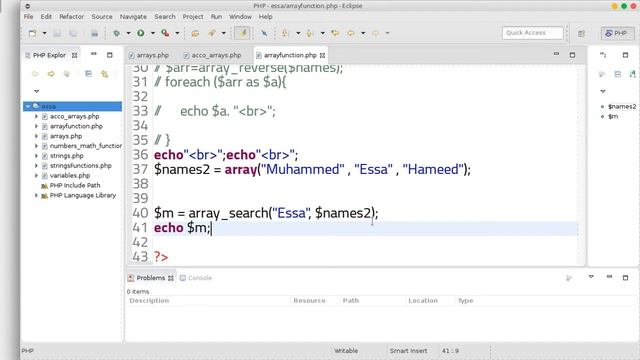Click the Back navigation arrow icon
The image size is (640, 360).
click(x=351, y=33)
